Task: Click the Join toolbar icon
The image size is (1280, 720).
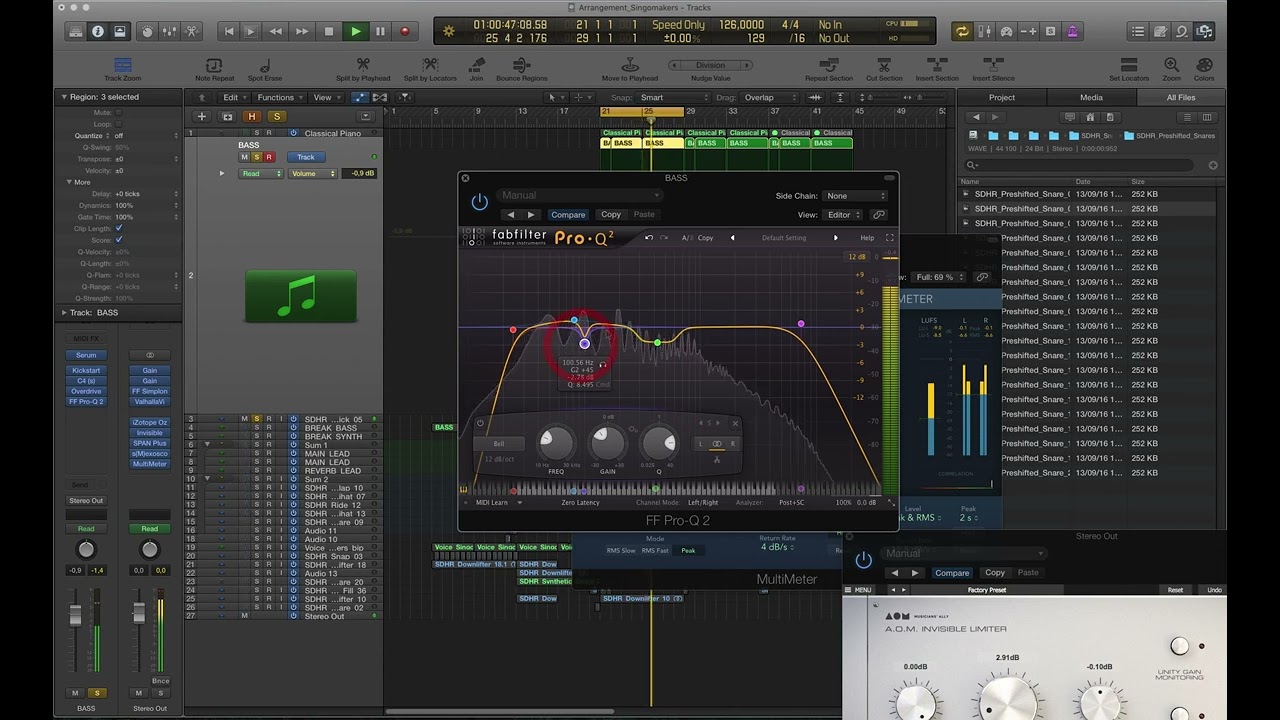Action: click(x=476, y=66)
